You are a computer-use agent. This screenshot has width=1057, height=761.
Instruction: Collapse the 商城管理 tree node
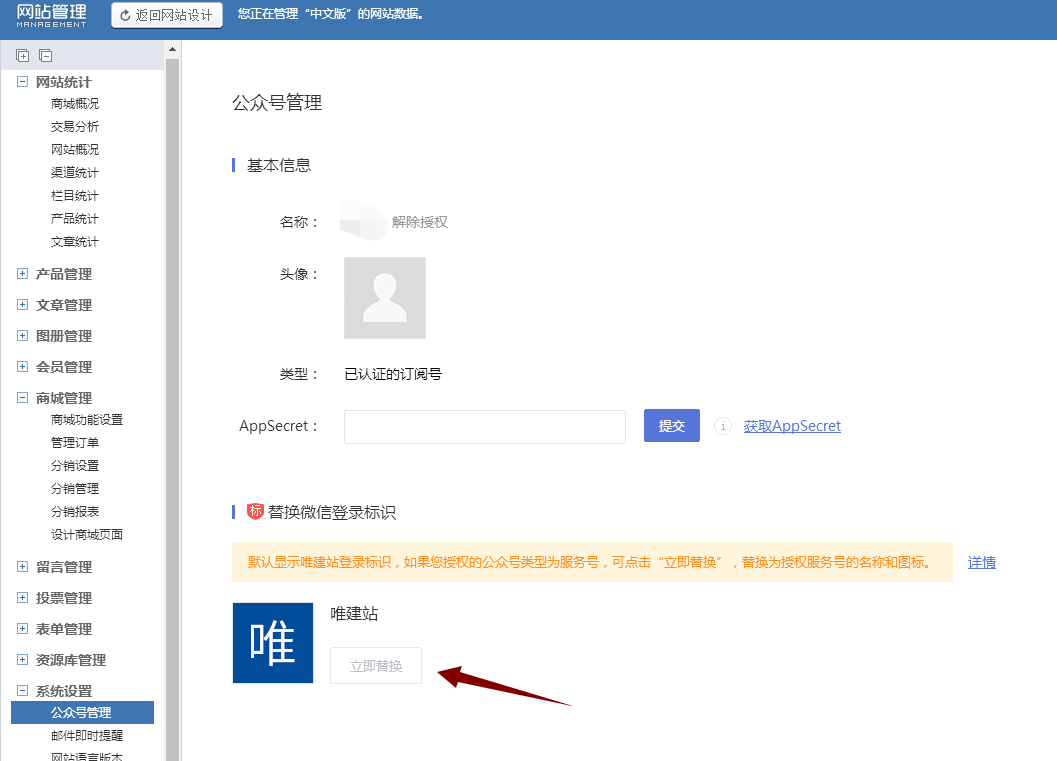(22, 398)
